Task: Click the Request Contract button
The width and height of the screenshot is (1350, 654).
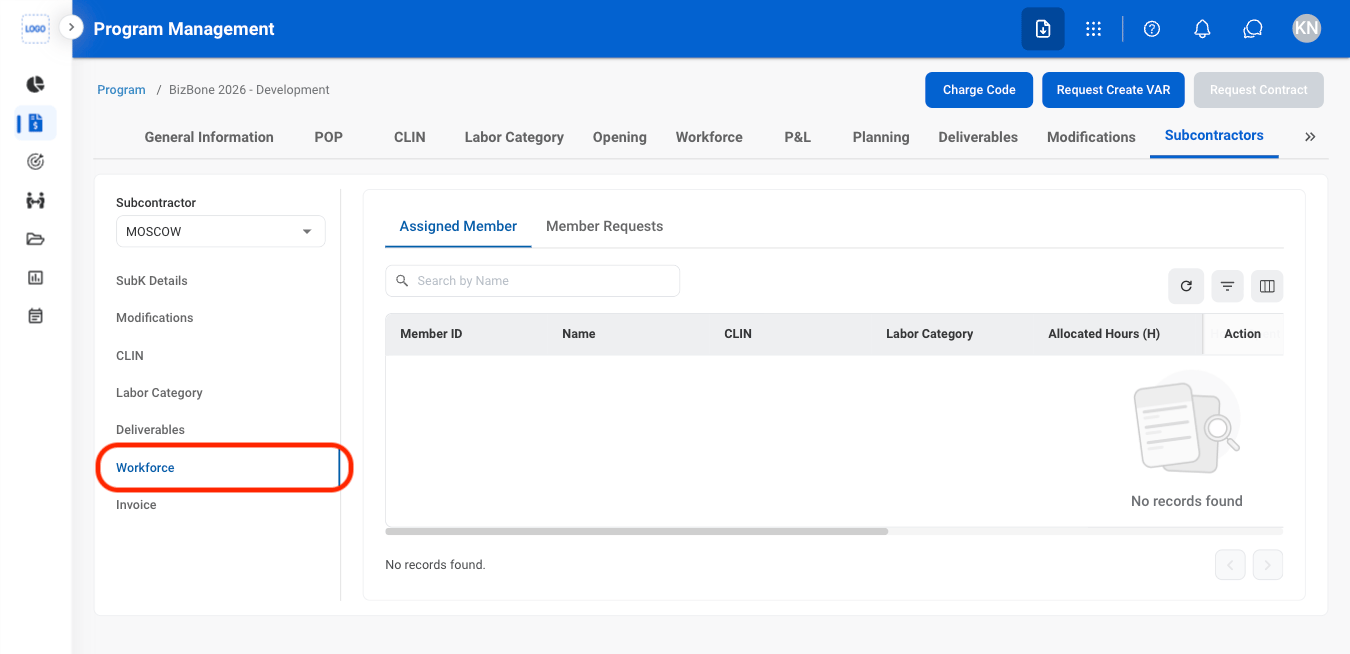Action: (1258, 90)
